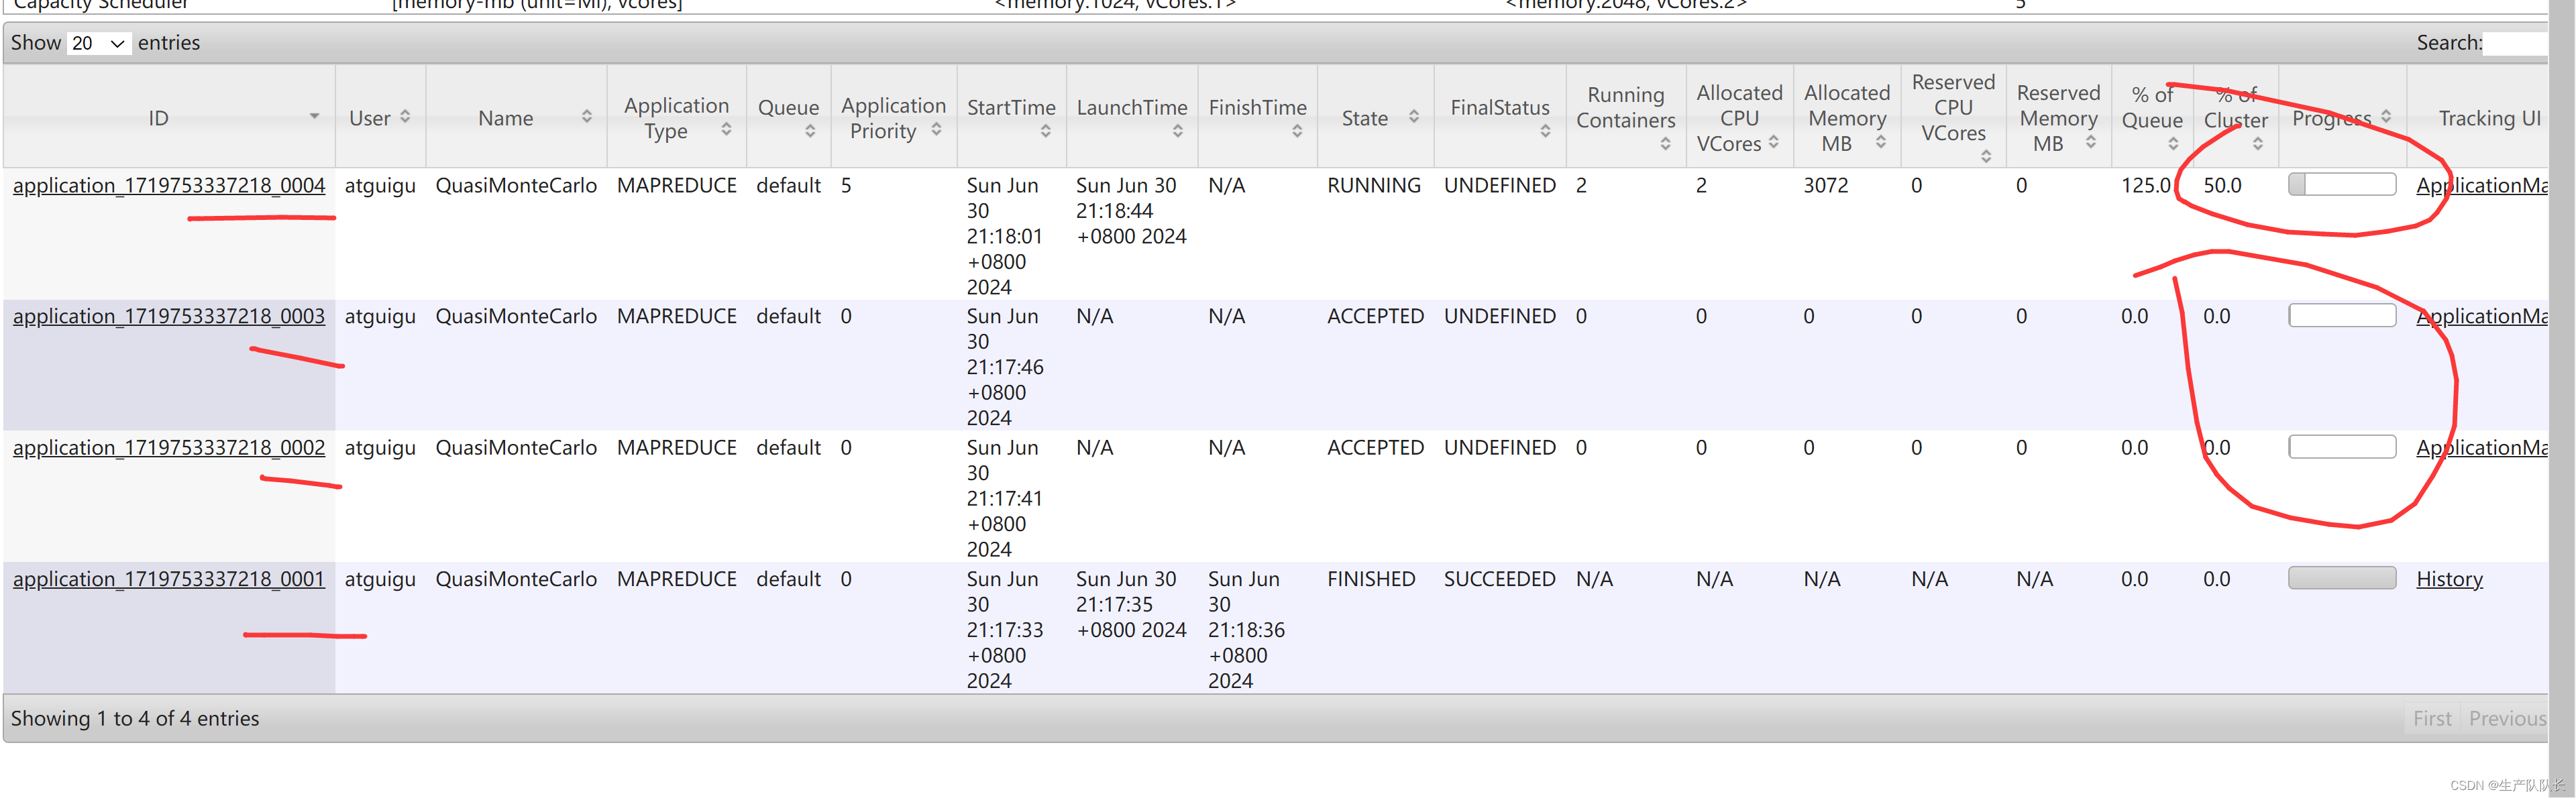This screenshot has height=798, width=2576.
Task: Click the State column sort arrows
Action: click(1414, 117)
